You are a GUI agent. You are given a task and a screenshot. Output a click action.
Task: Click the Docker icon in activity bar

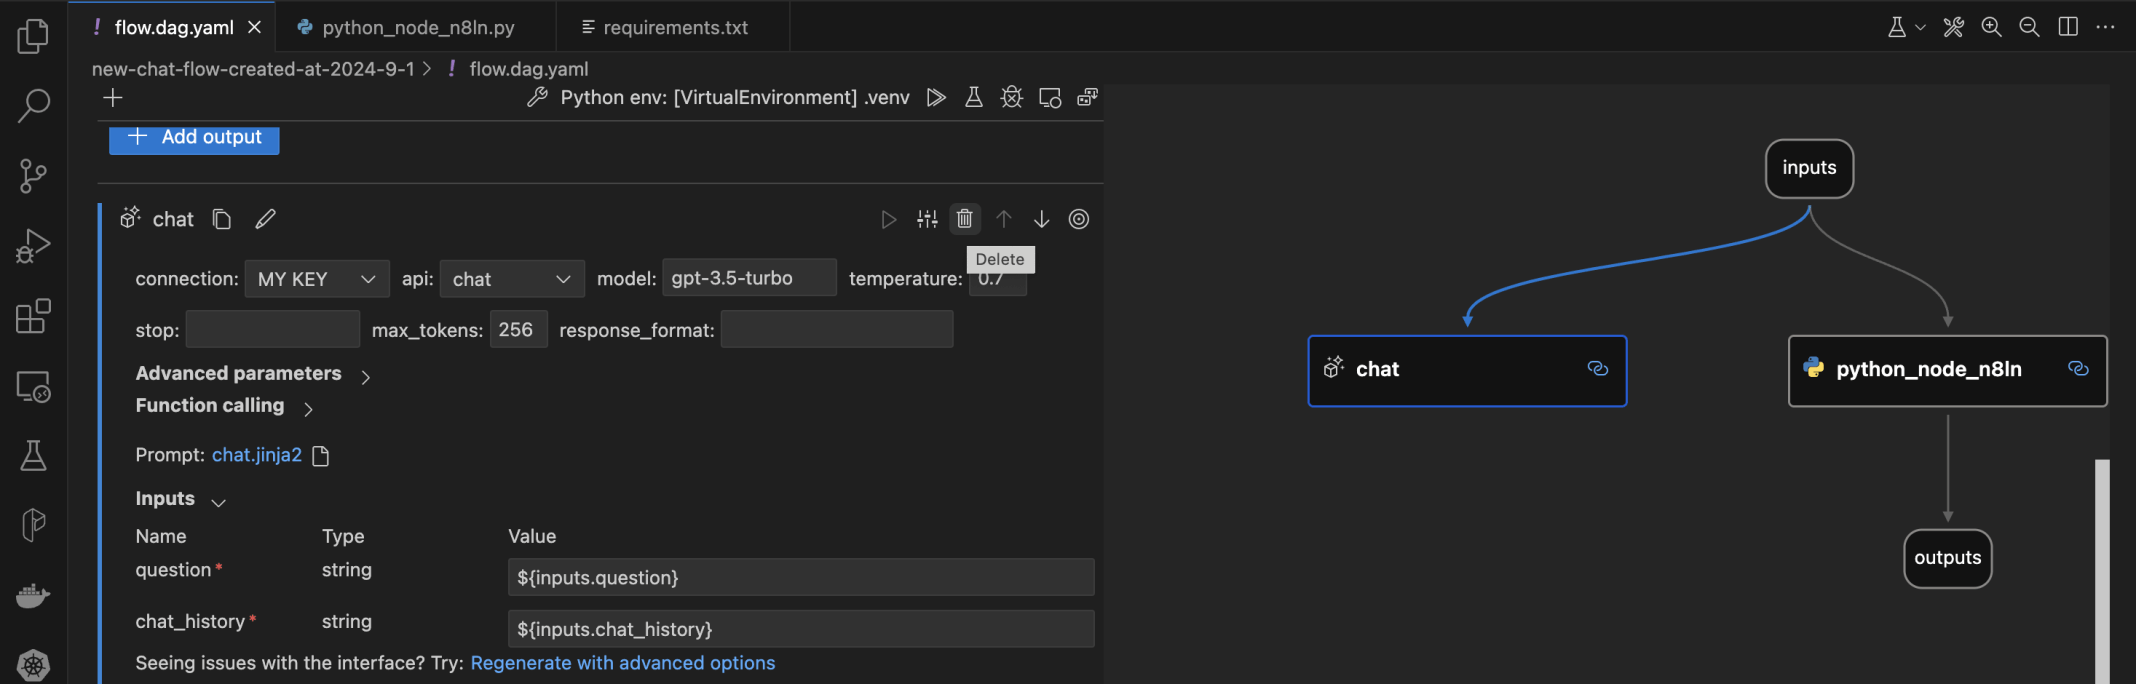coord(33,596)
